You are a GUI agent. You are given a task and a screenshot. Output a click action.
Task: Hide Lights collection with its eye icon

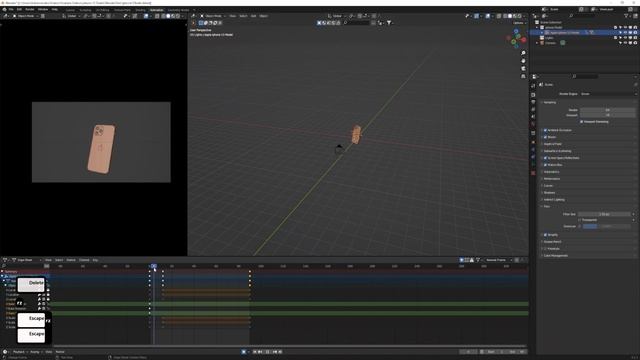pyautogui.click(x=625, y=38)
